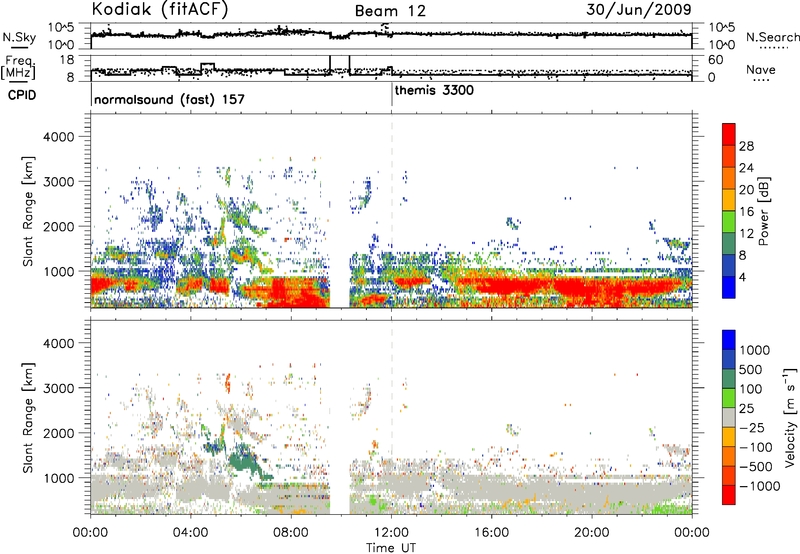Screen dimensions: 800x554
Task: Click the "4000" tick of the power panel
Action: coord(59,137)
